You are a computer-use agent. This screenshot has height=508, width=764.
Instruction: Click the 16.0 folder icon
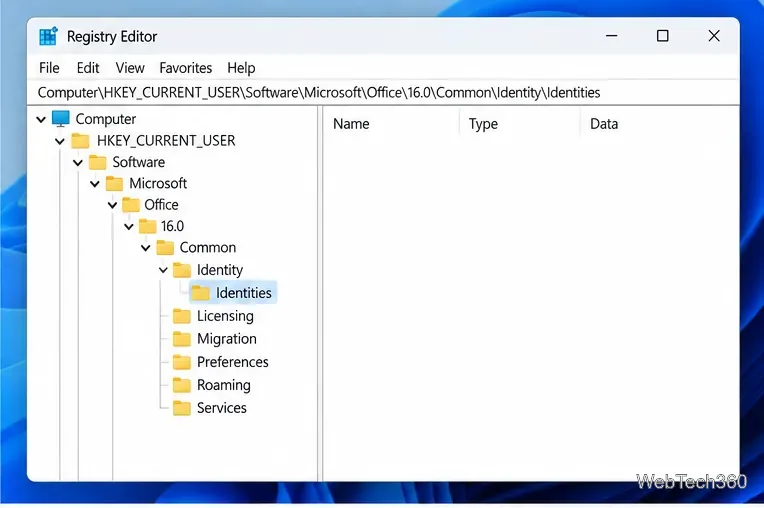[x=148, y=226]
